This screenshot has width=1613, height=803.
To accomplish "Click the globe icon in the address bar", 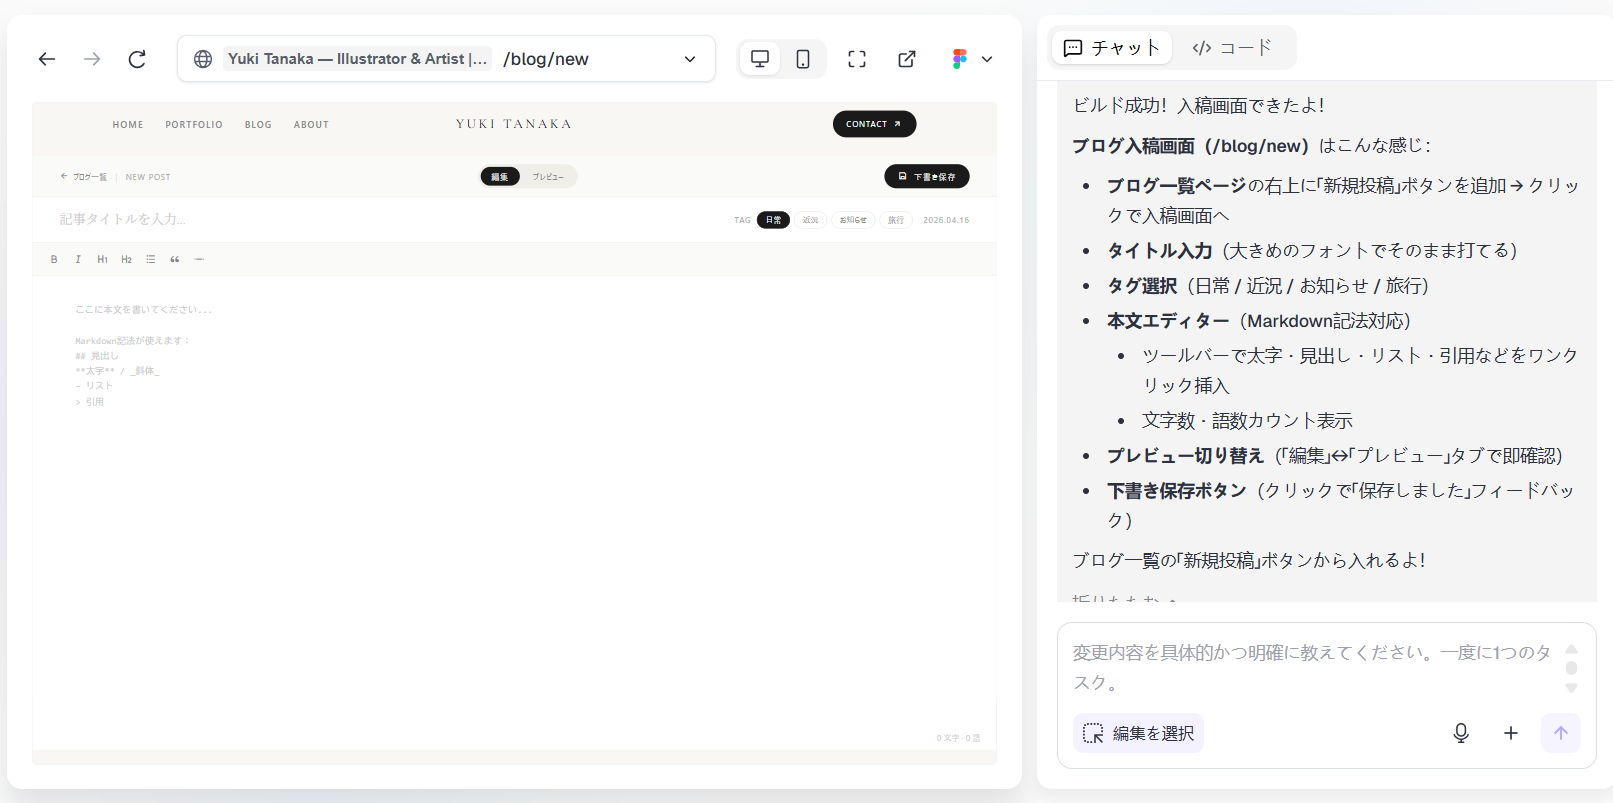I will point(203,59).
